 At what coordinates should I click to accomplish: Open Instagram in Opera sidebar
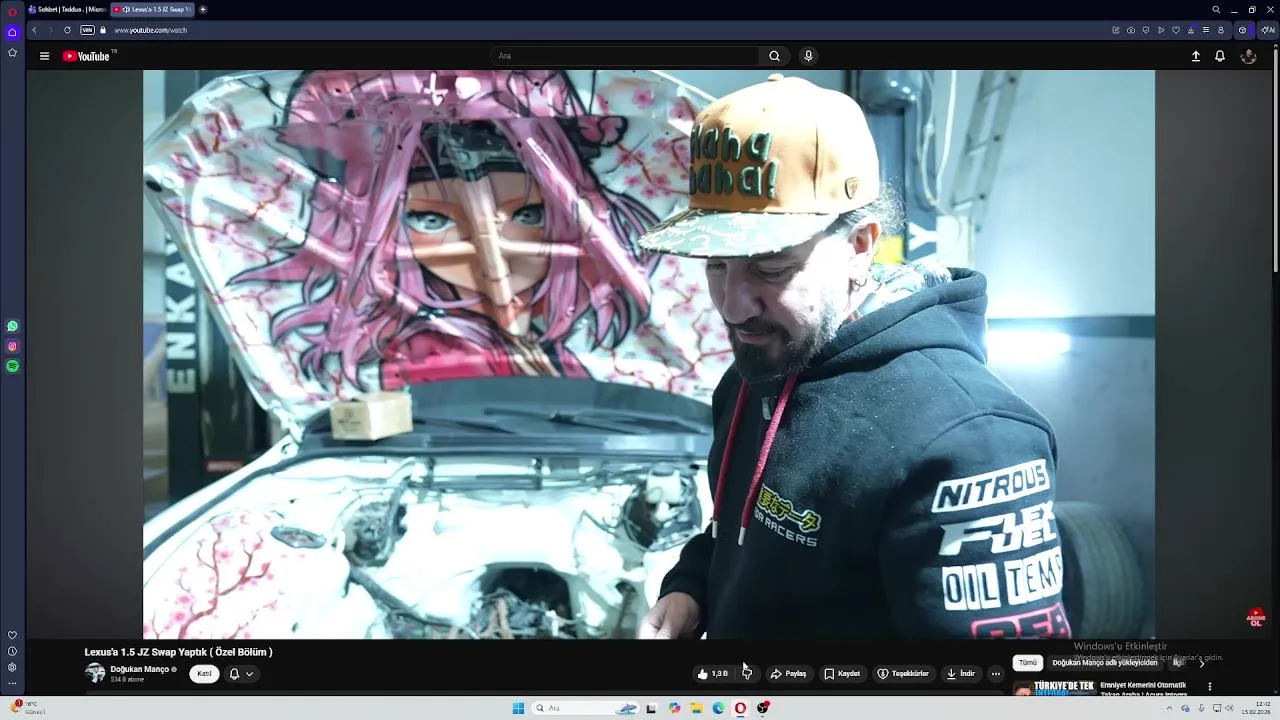(x=12, y=346)
